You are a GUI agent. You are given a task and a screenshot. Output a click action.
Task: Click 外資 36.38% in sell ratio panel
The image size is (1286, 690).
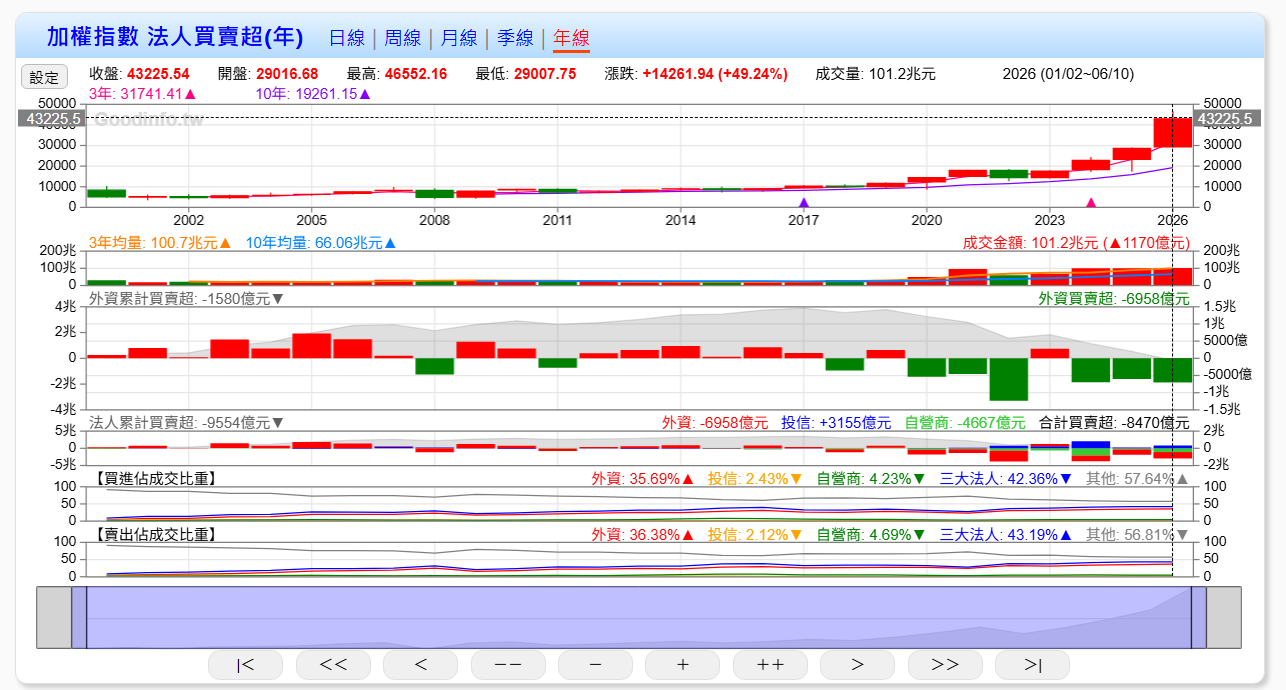tap(643, 535)
